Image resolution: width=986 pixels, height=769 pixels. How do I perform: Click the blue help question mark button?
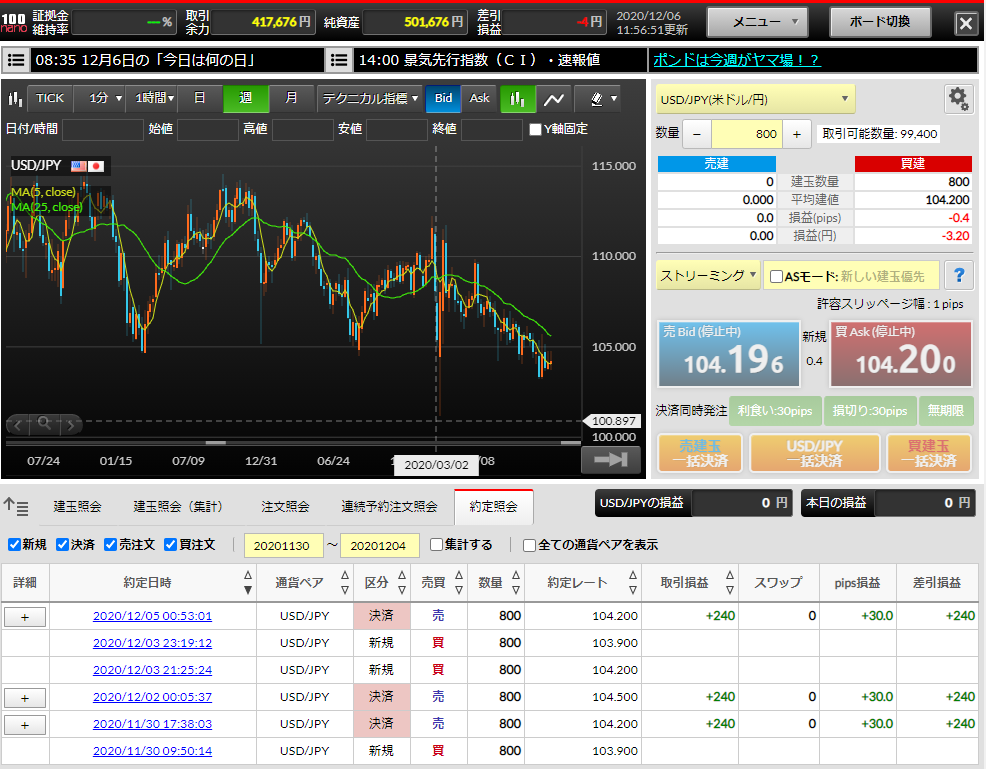[x=958, y=275]
